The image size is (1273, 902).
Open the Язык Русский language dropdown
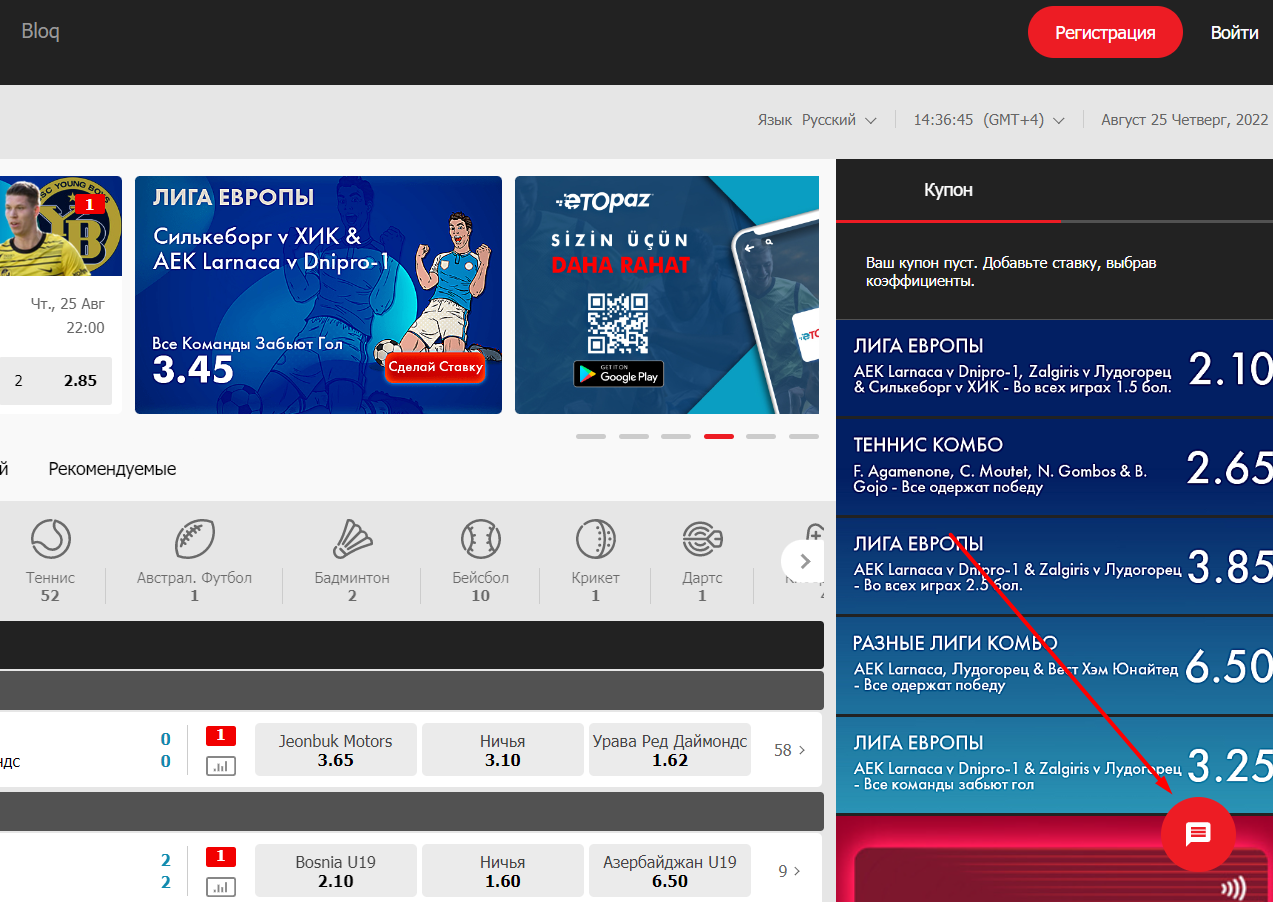pos(817,120)
